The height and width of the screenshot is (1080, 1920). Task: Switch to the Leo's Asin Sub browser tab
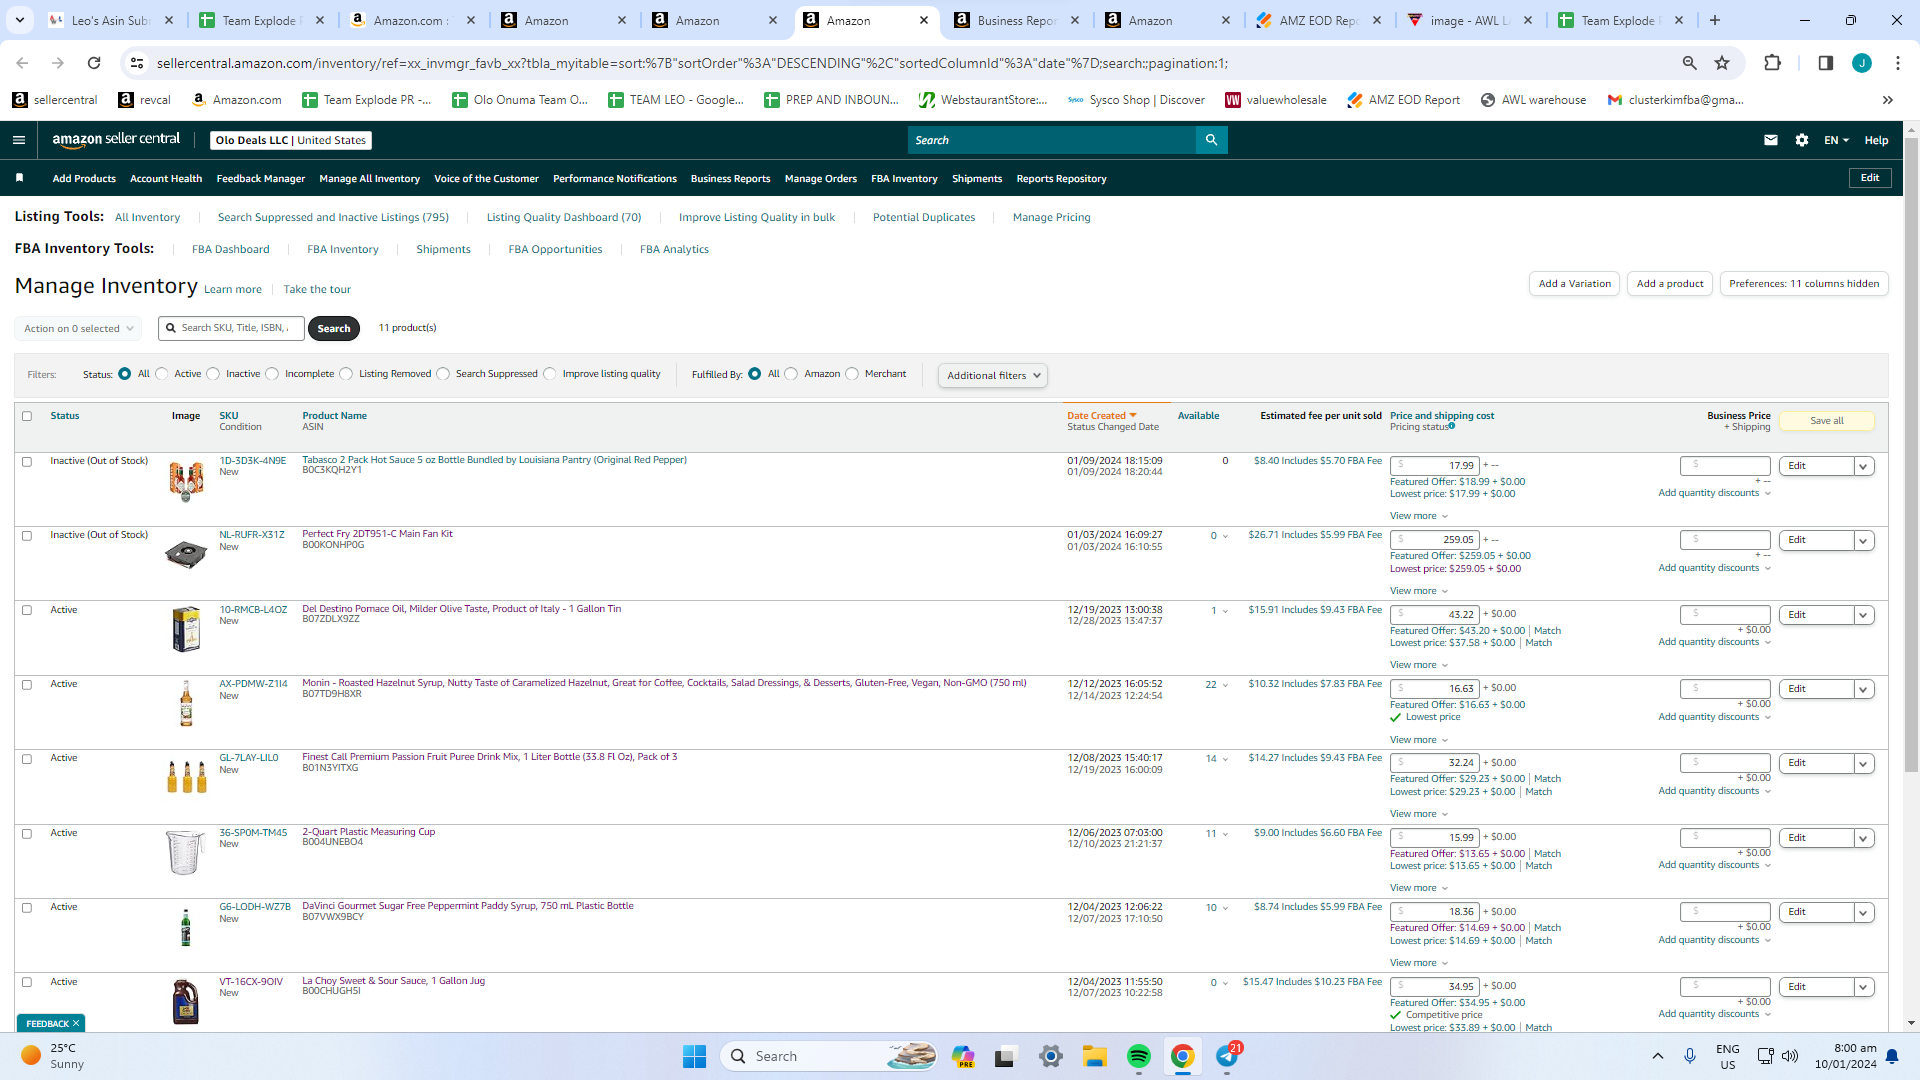112,20
